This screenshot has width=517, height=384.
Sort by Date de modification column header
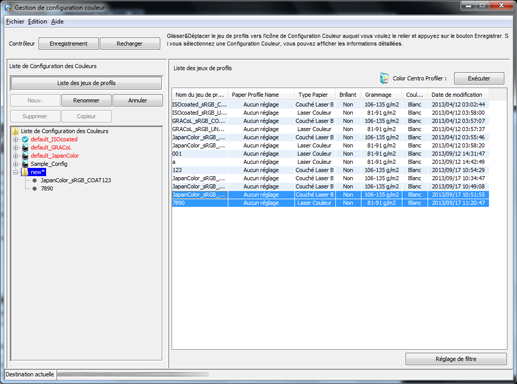pyautogui.click(x=458, y=95)
